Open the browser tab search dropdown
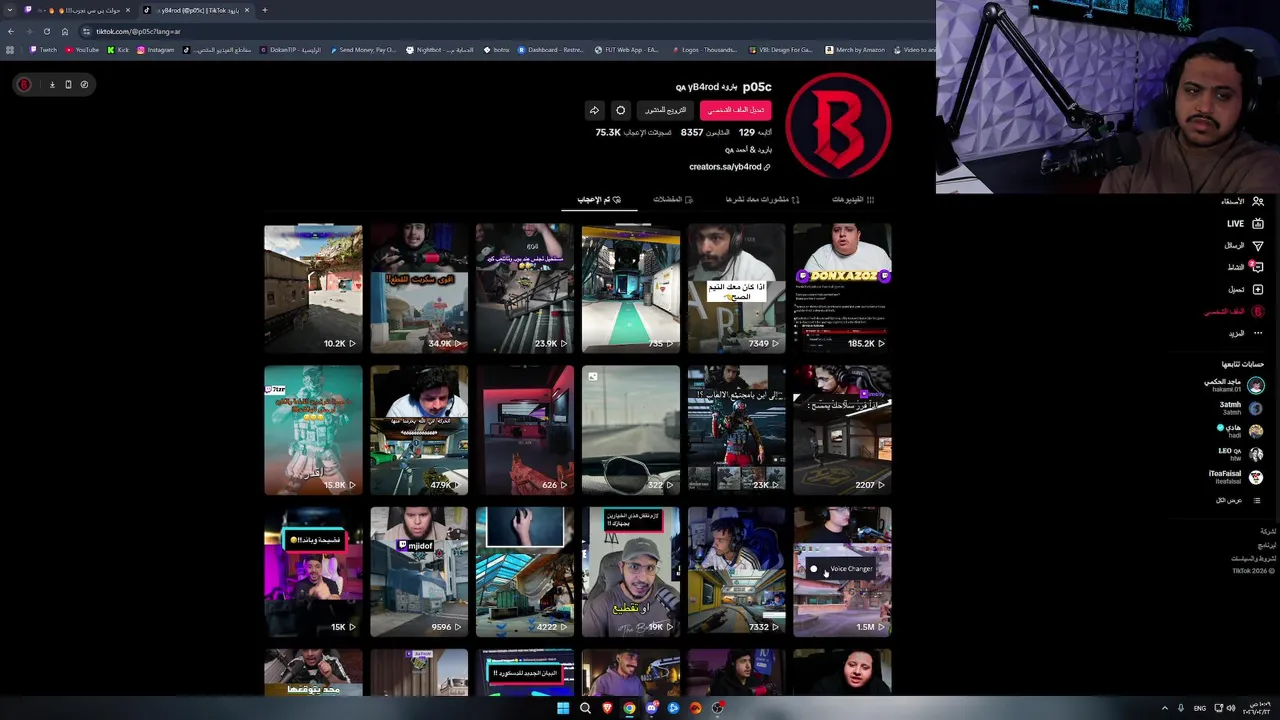This screenshot has width=1280, height=720. (x=10, y=10)
